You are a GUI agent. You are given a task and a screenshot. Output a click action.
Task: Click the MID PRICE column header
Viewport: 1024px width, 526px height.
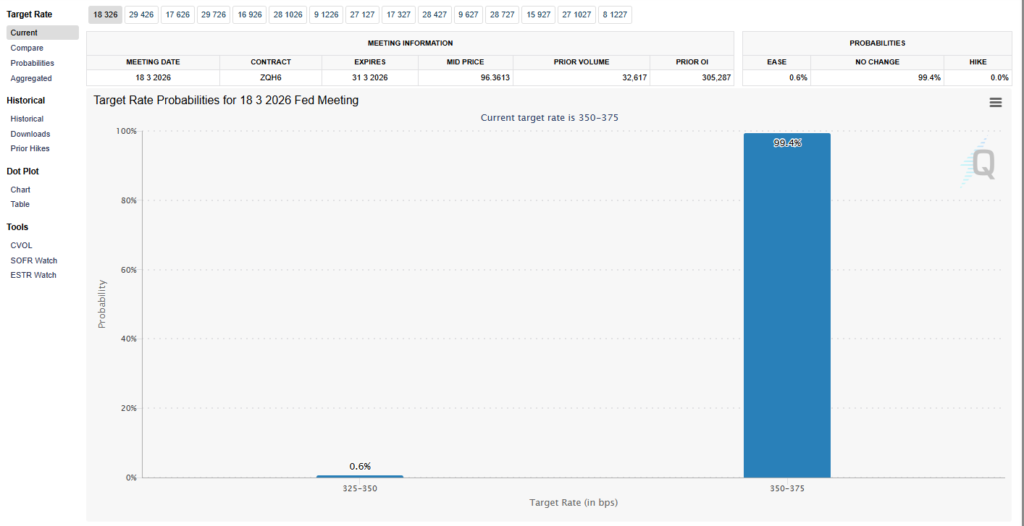[466, 62]
